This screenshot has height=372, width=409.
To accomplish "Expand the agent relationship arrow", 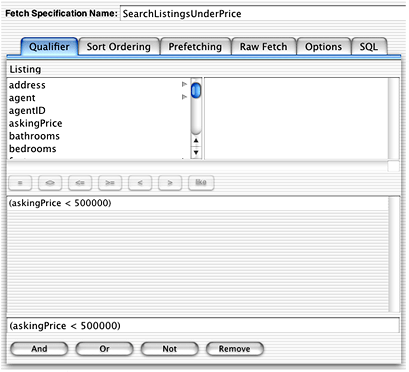I will pyautogui.click(x=184, y=97).
